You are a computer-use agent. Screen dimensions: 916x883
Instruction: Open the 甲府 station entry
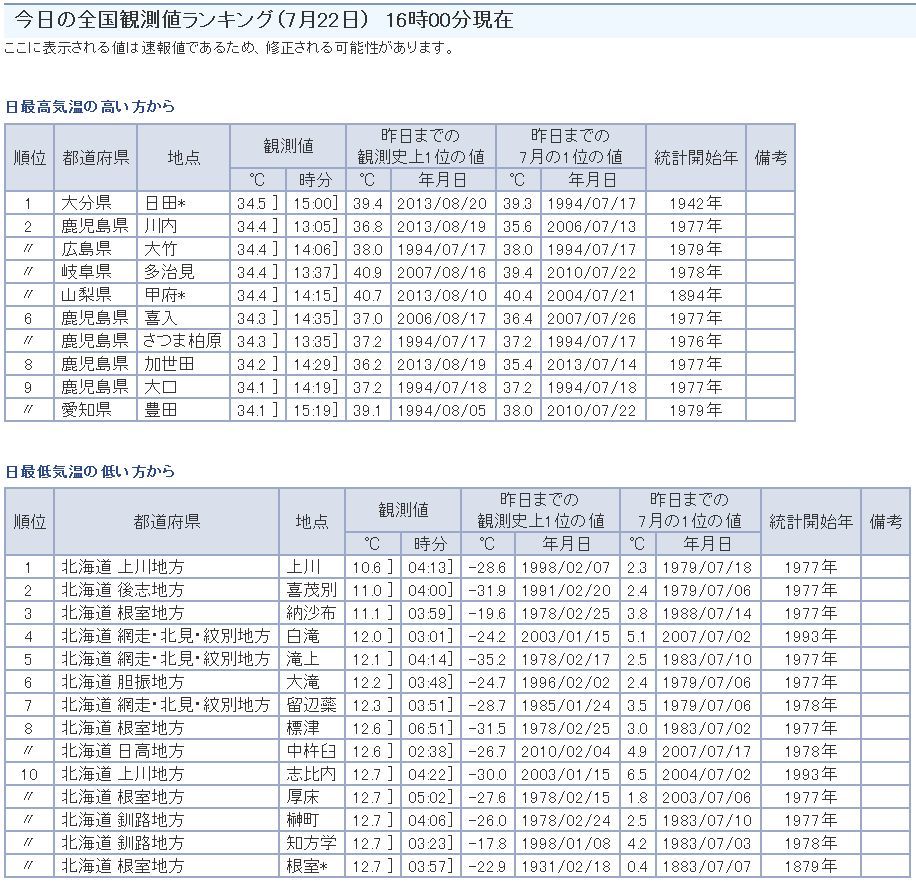pos(164,295)
